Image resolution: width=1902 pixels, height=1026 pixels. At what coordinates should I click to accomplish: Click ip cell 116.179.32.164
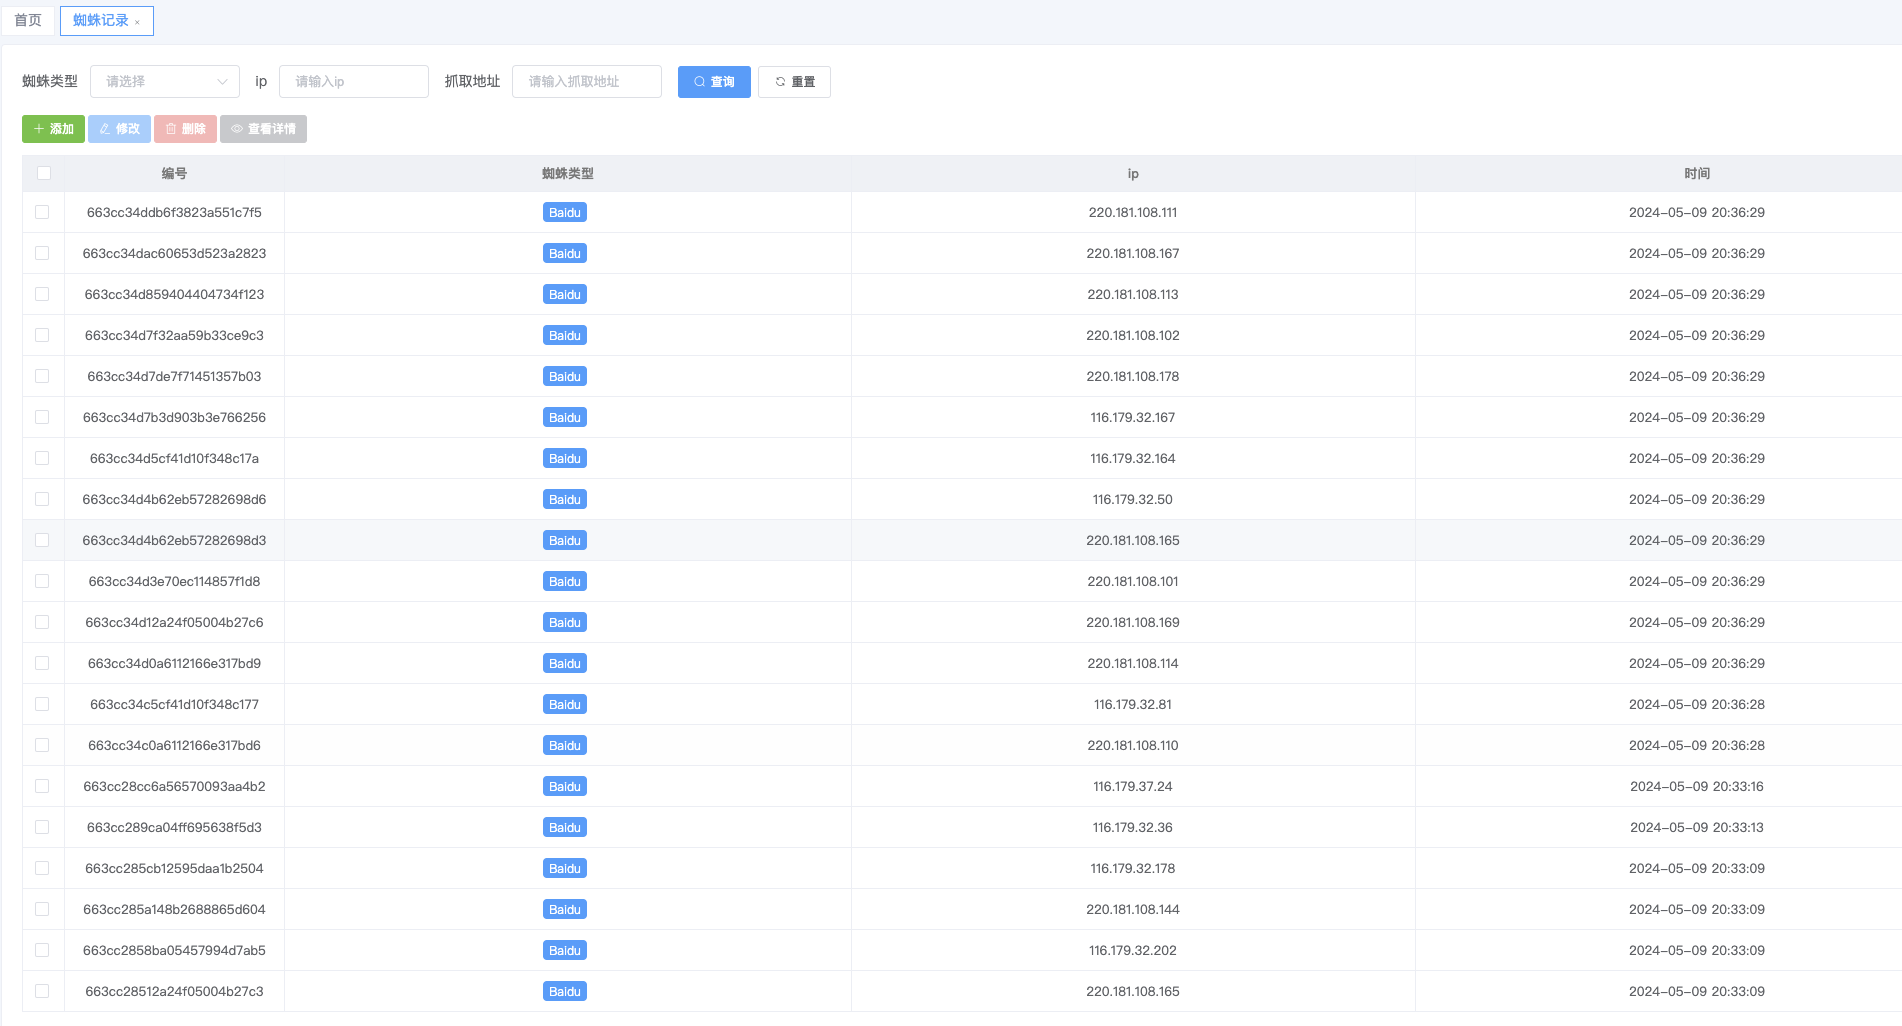[1133, 458]
